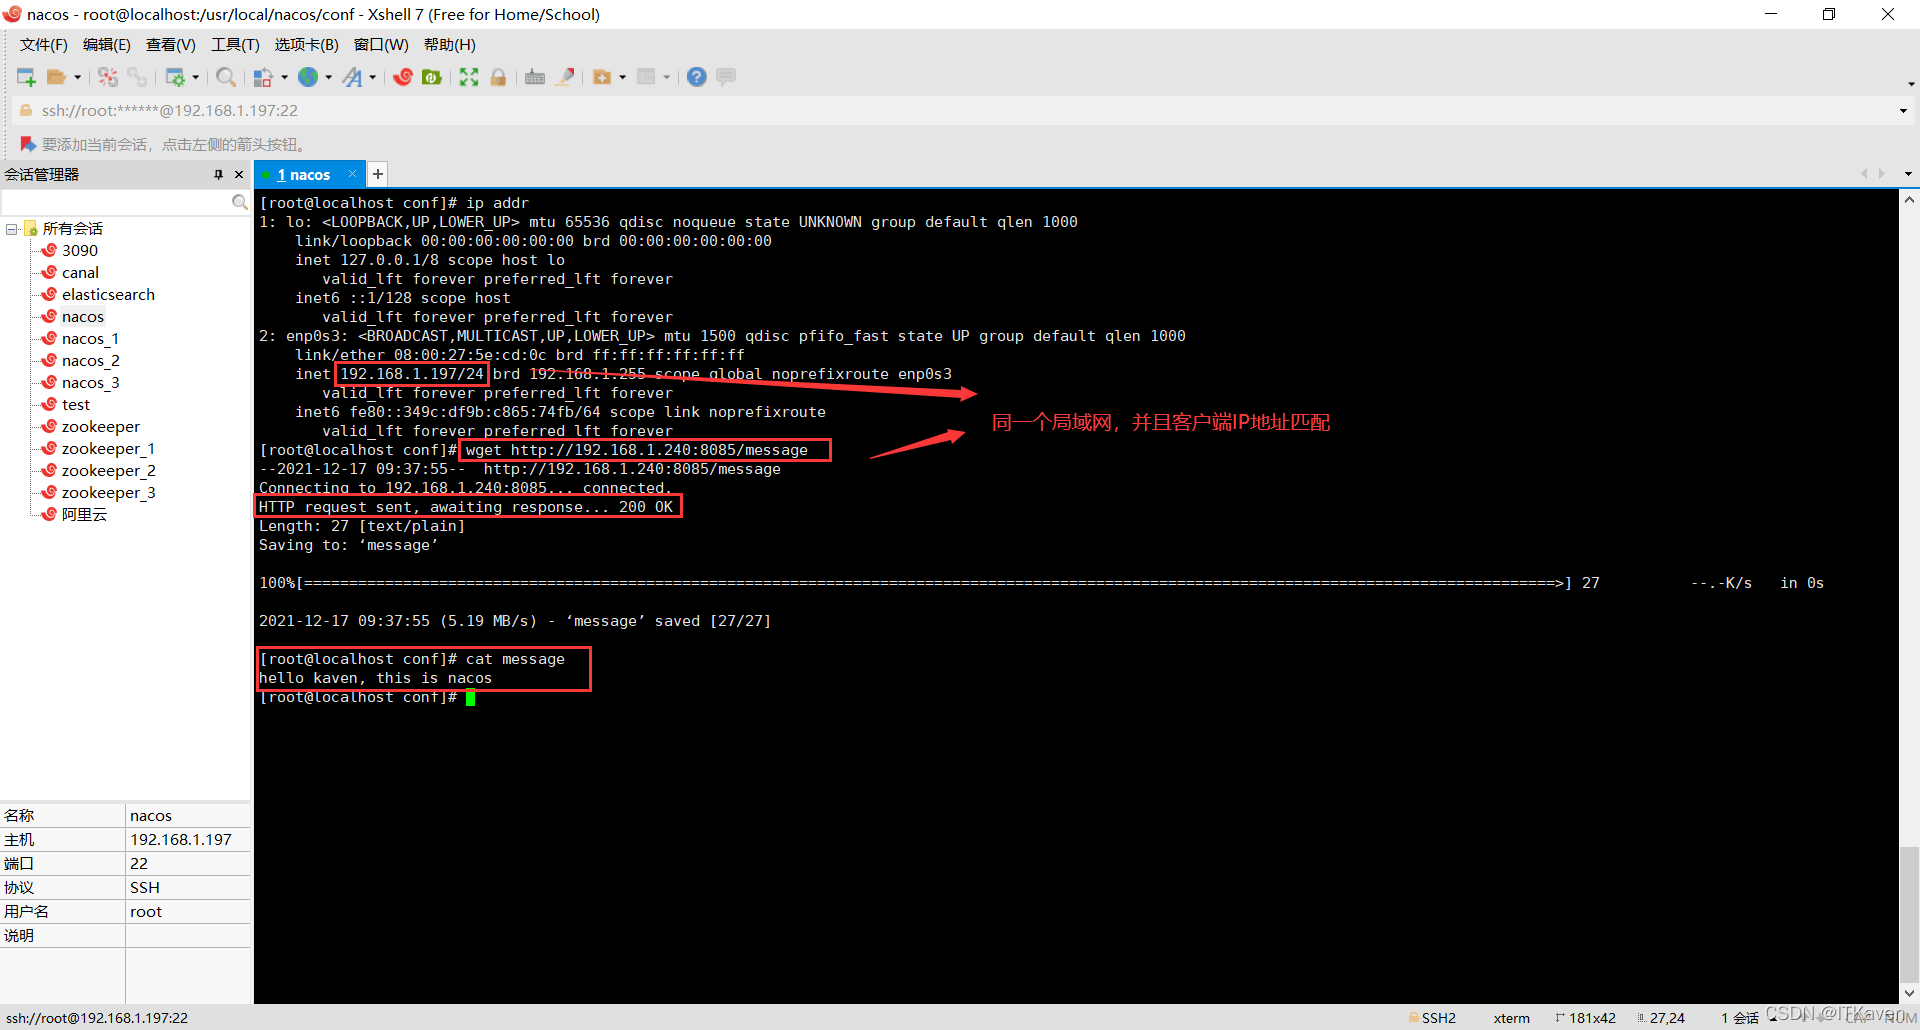
Task: Click the terminal scrollbar up arrow
Action: (x=1909, y=200)
